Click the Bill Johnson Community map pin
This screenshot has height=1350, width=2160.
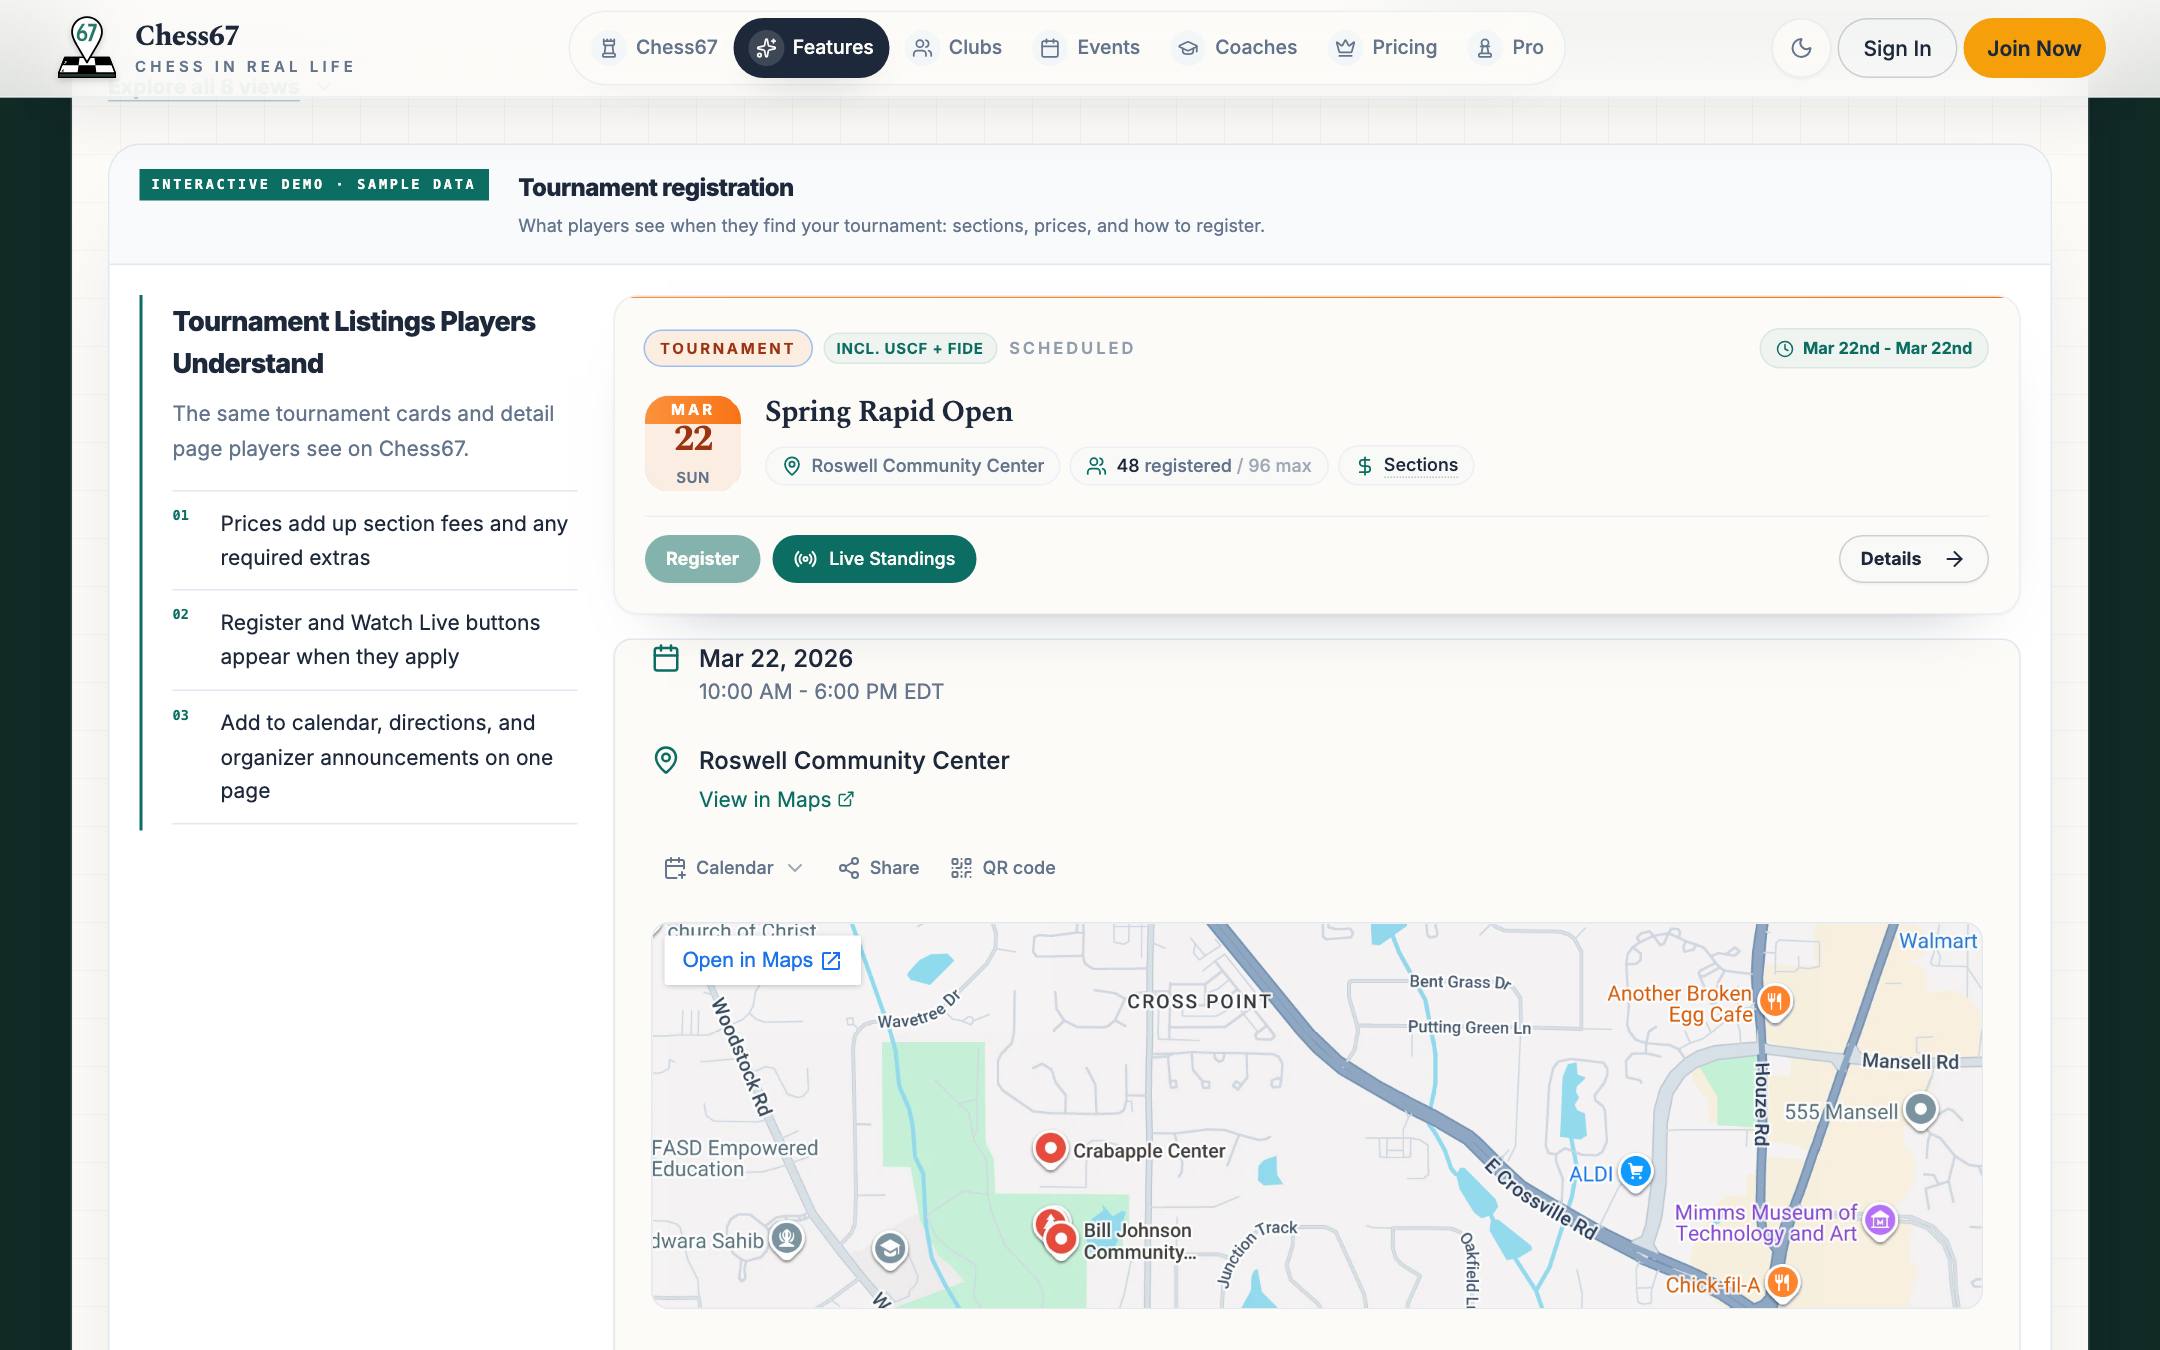(1060, 1241)
